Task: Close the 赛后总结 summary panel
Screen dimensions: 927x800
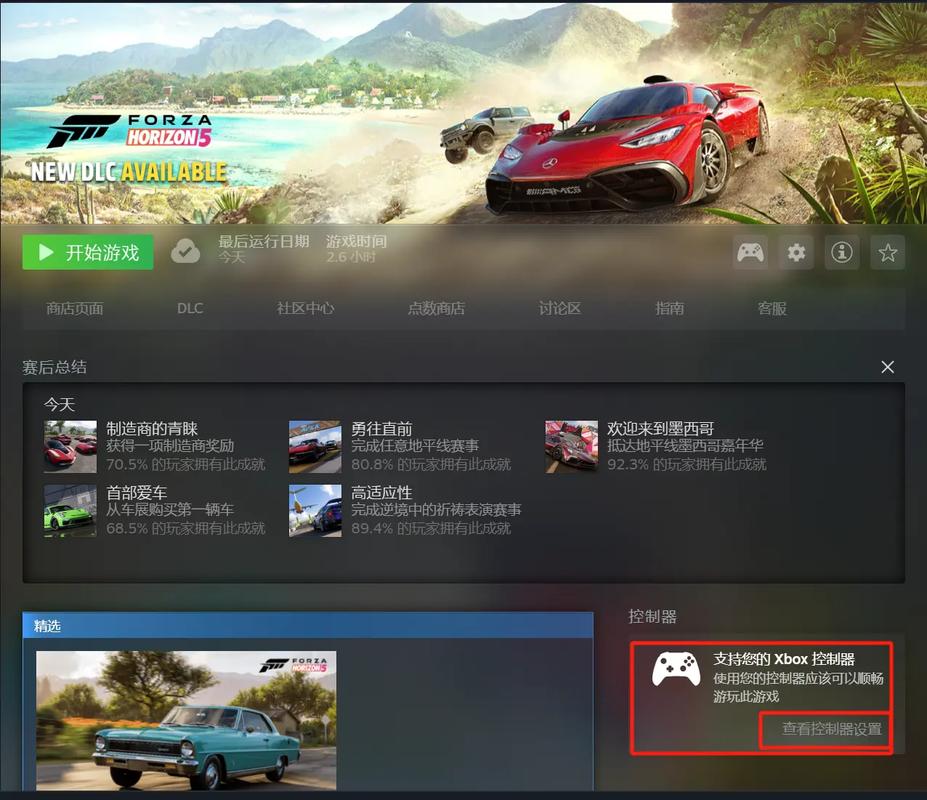Action: (887, 366)
